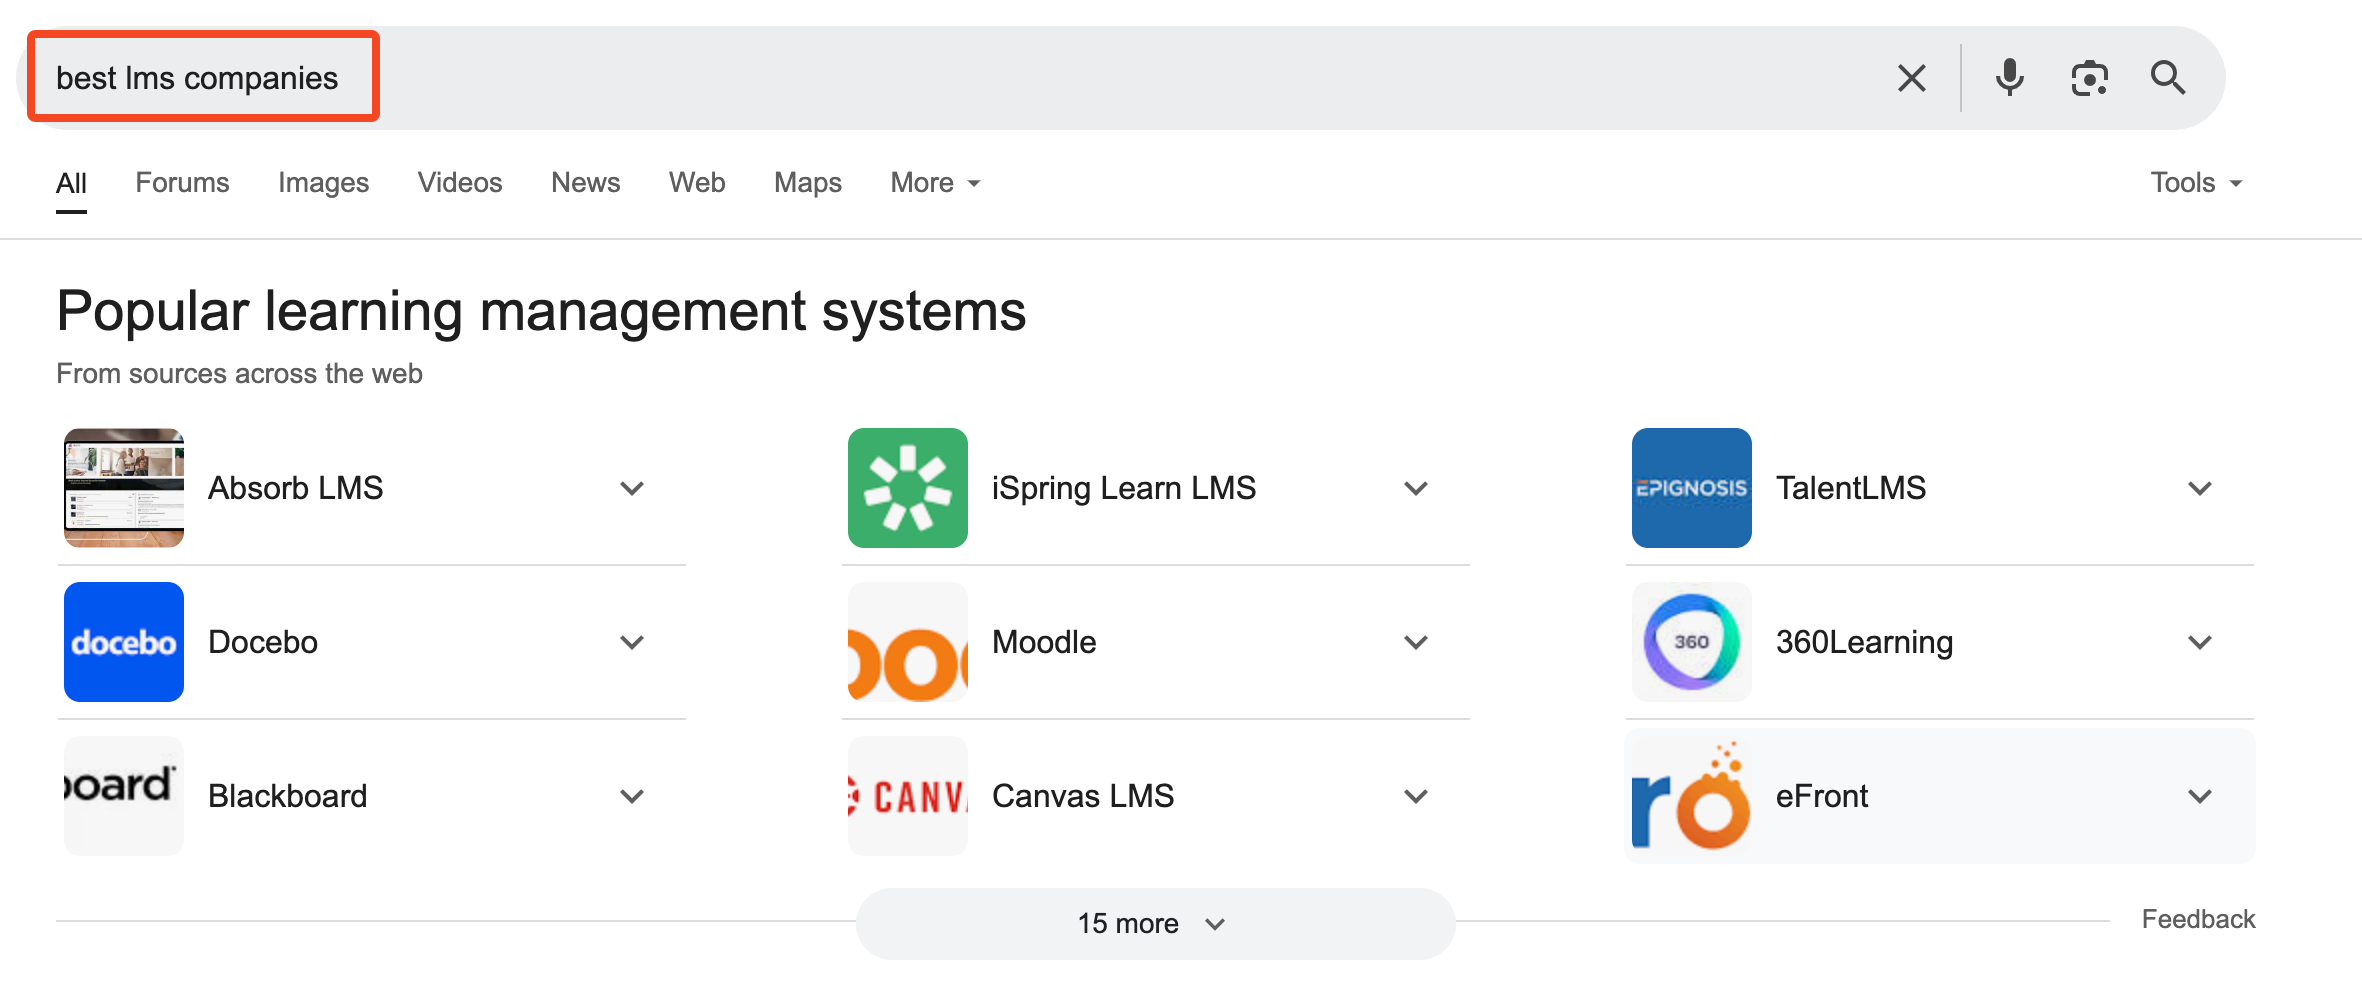Switch to the Forums tab
Screen dimensions: 2362x1006
click(182, 182)
